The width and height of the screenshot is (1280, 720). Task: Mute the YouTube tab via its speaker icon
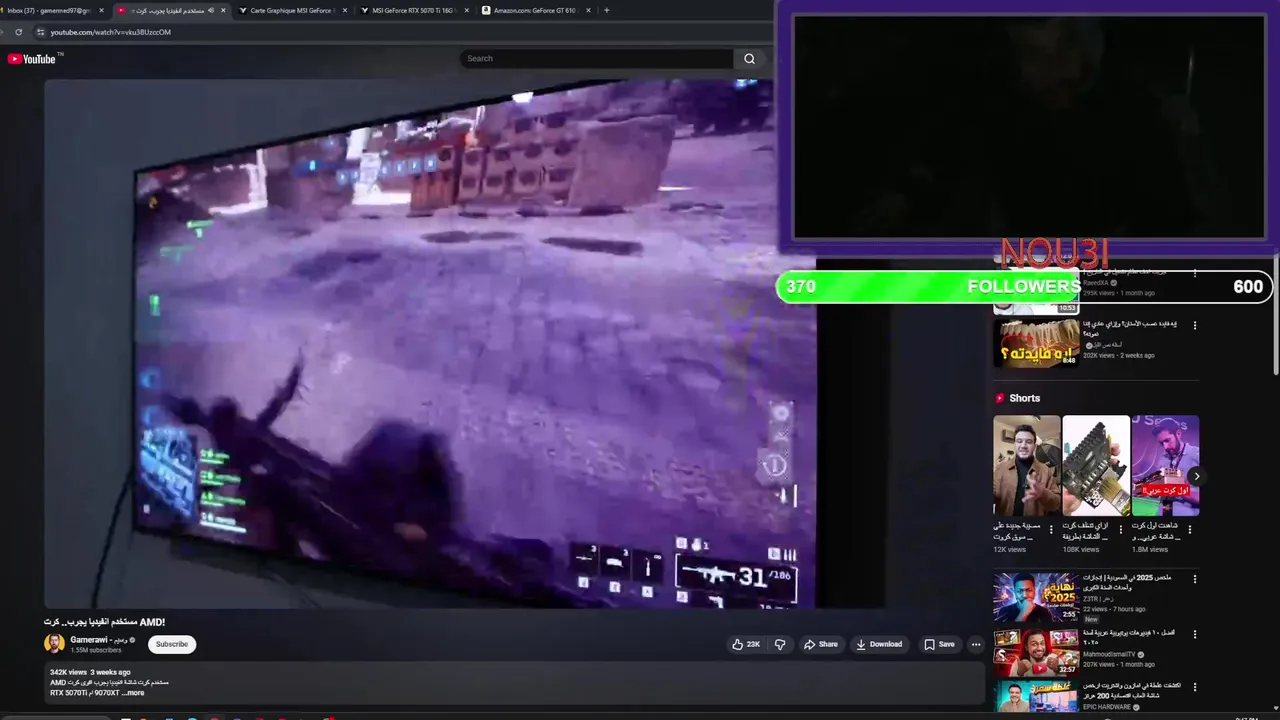tap(210, 10)
